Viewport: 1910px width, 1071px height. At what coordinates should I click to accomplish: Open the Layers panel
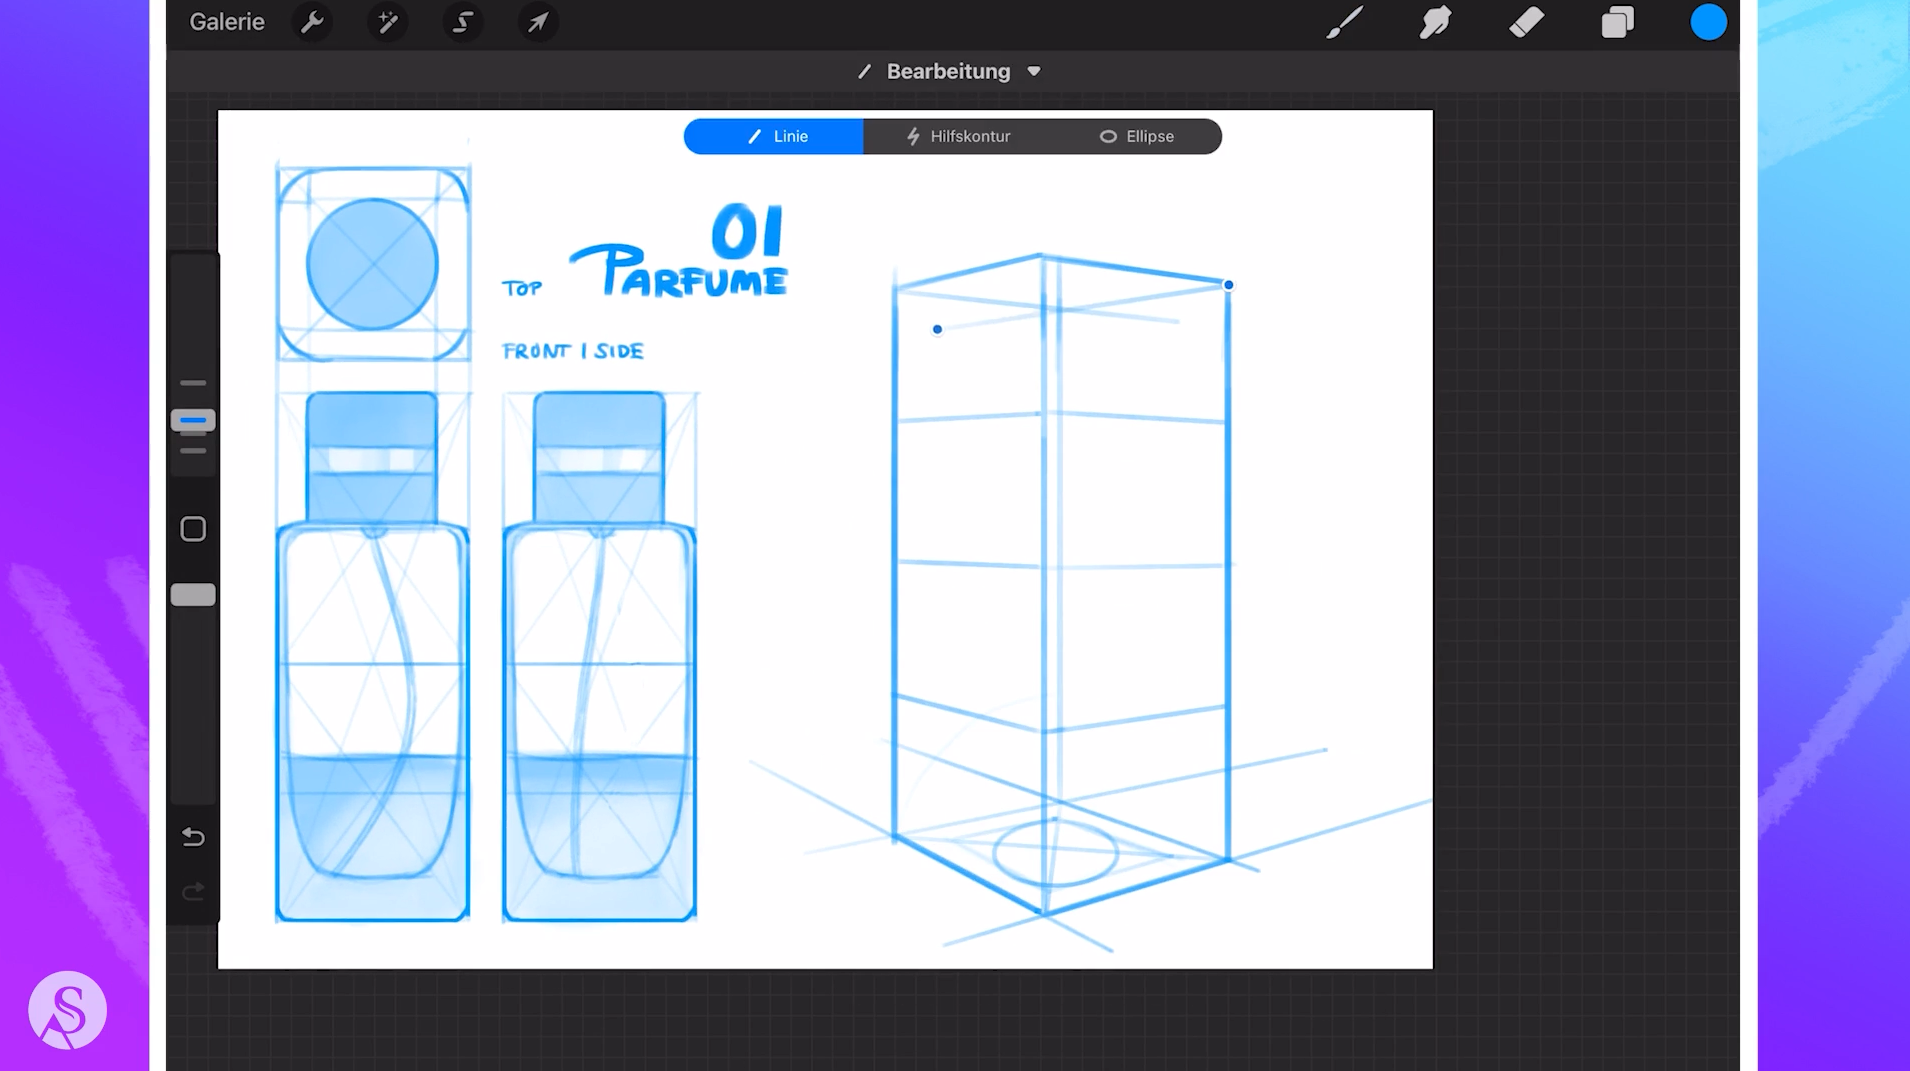pos(1617,22)
